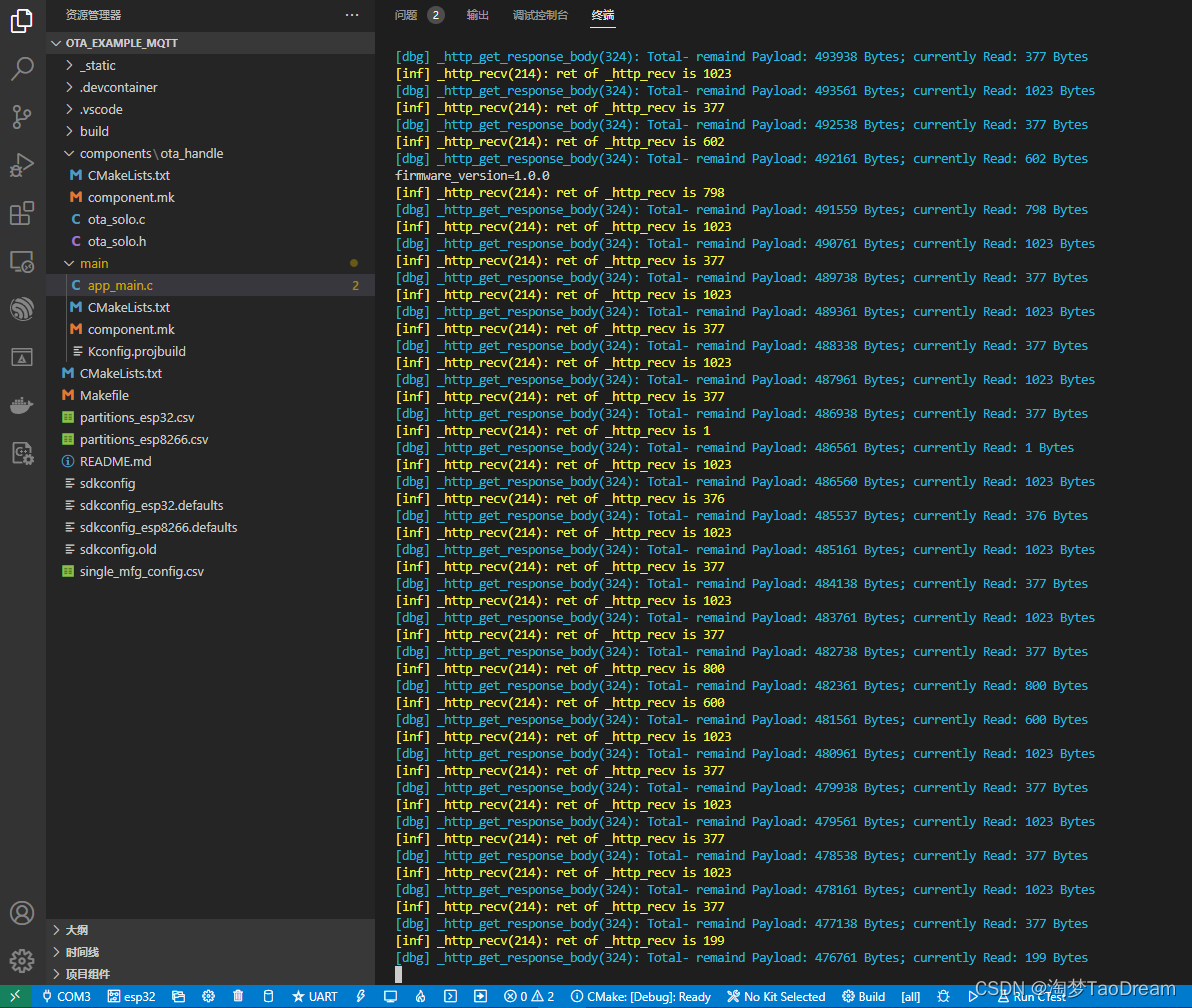
Task: Collapse the components\ota_handle folder
Action: coord(211,154)
